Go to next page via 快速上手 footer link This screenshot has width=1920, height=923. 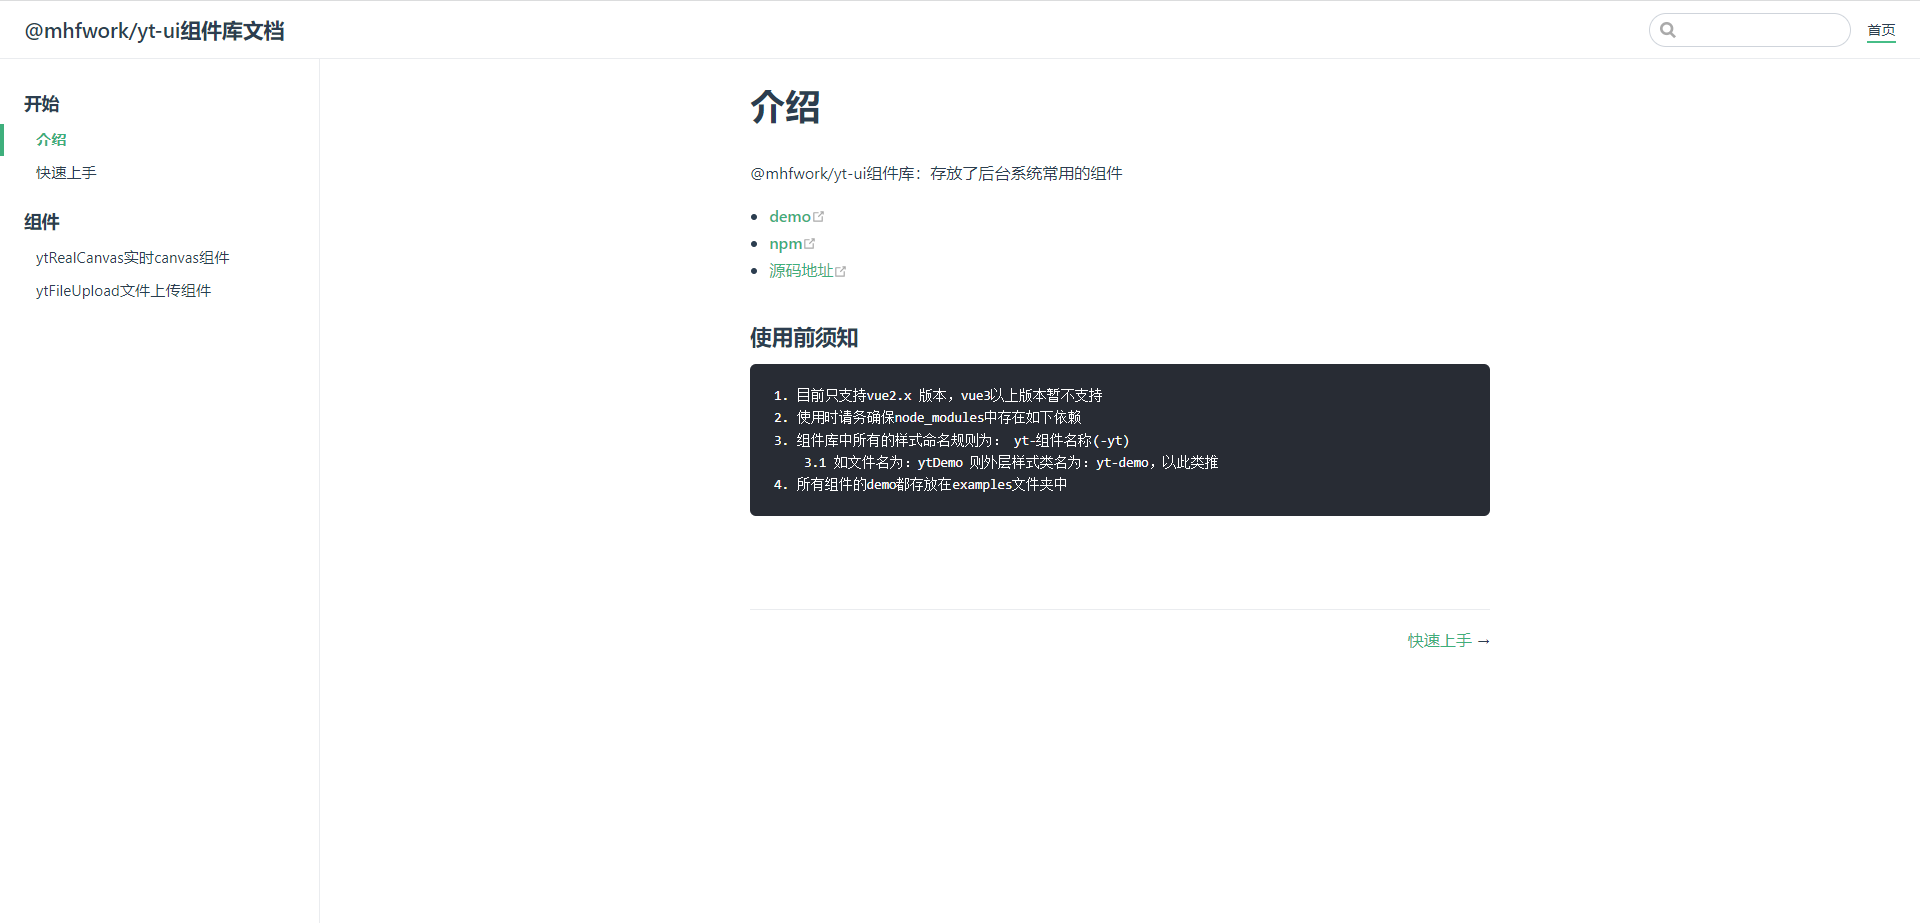(x=1439, y=640)
